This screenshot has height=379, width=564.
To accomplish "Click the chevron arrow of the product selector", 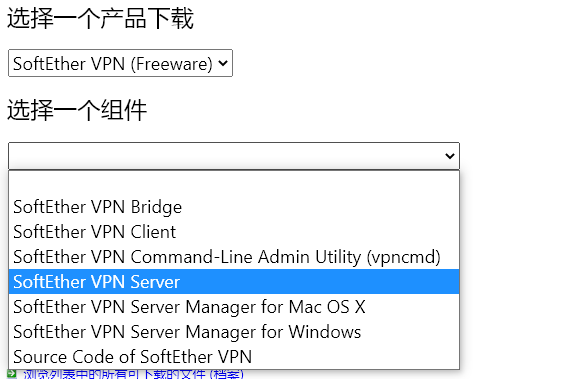I will (223, 63).
